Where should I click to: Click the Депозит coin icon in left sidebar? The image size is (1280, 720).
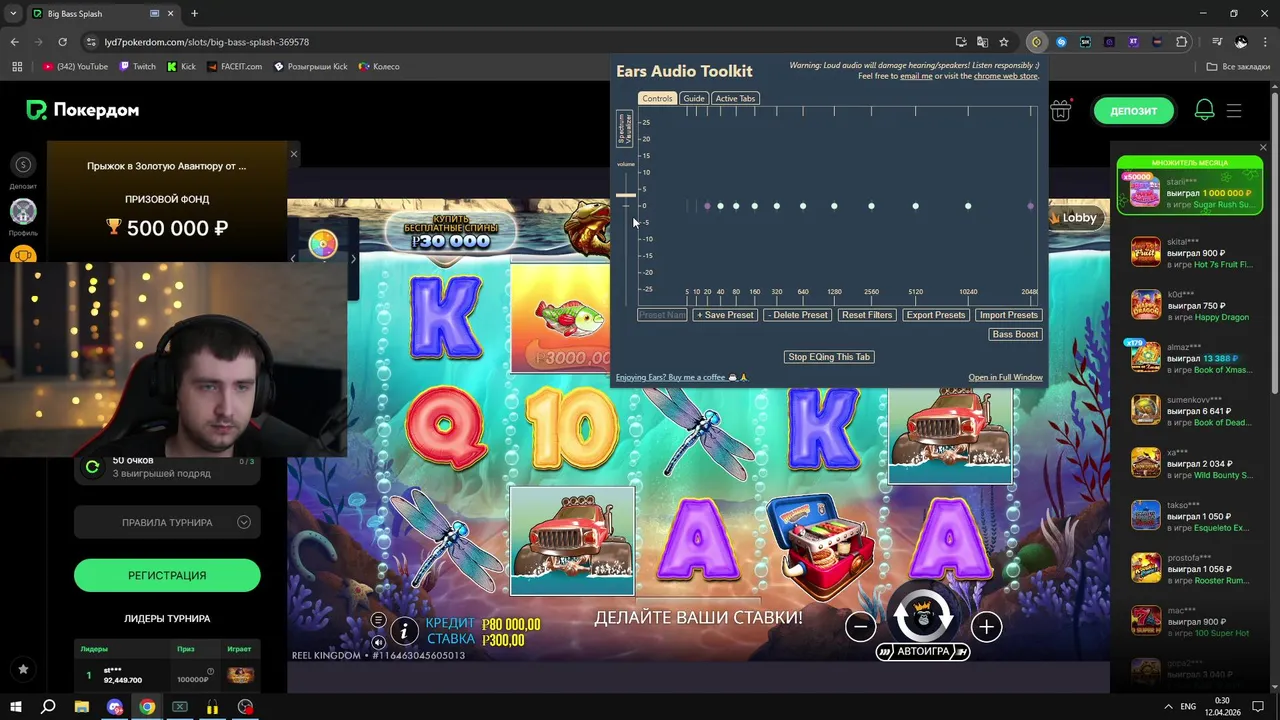pyautogui.click(x=23, y=165)
